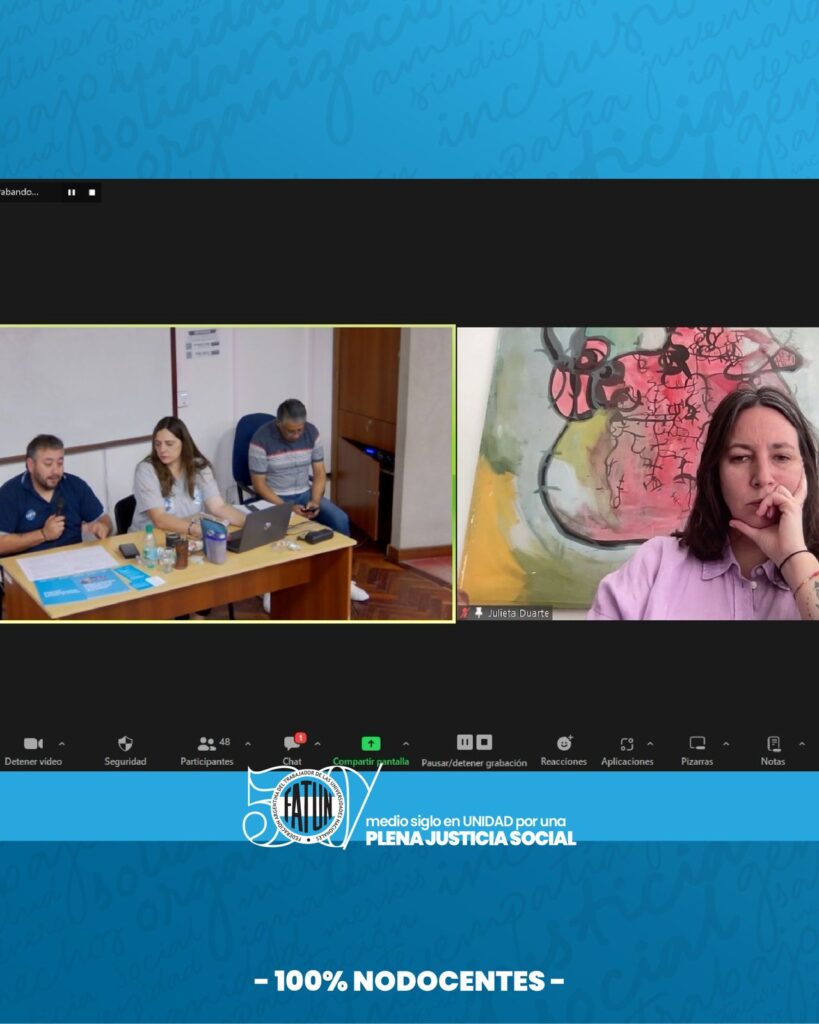Expand the arrow beside Participantes
This screenshot has width=819, height=1024.
pyautogui.click(x=248, y=744)
